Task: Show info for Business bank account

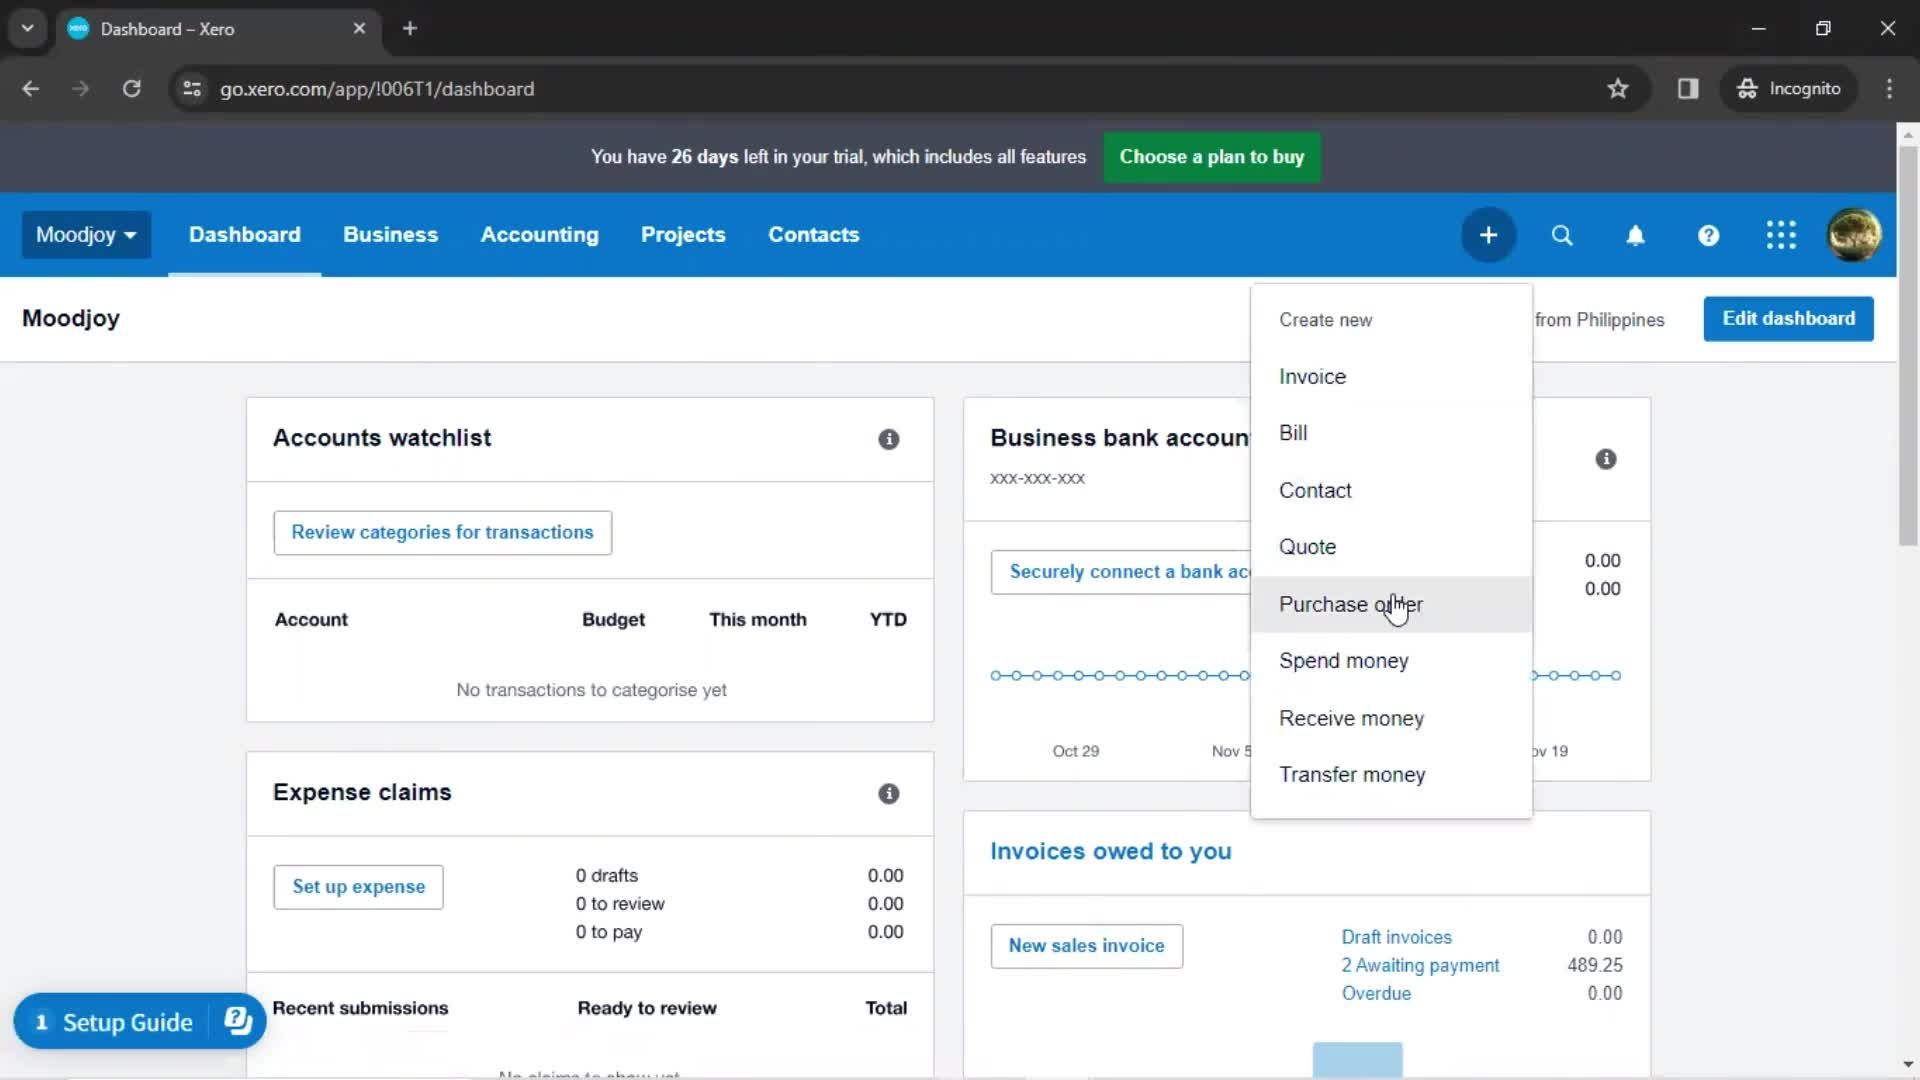Action: 1606,459
